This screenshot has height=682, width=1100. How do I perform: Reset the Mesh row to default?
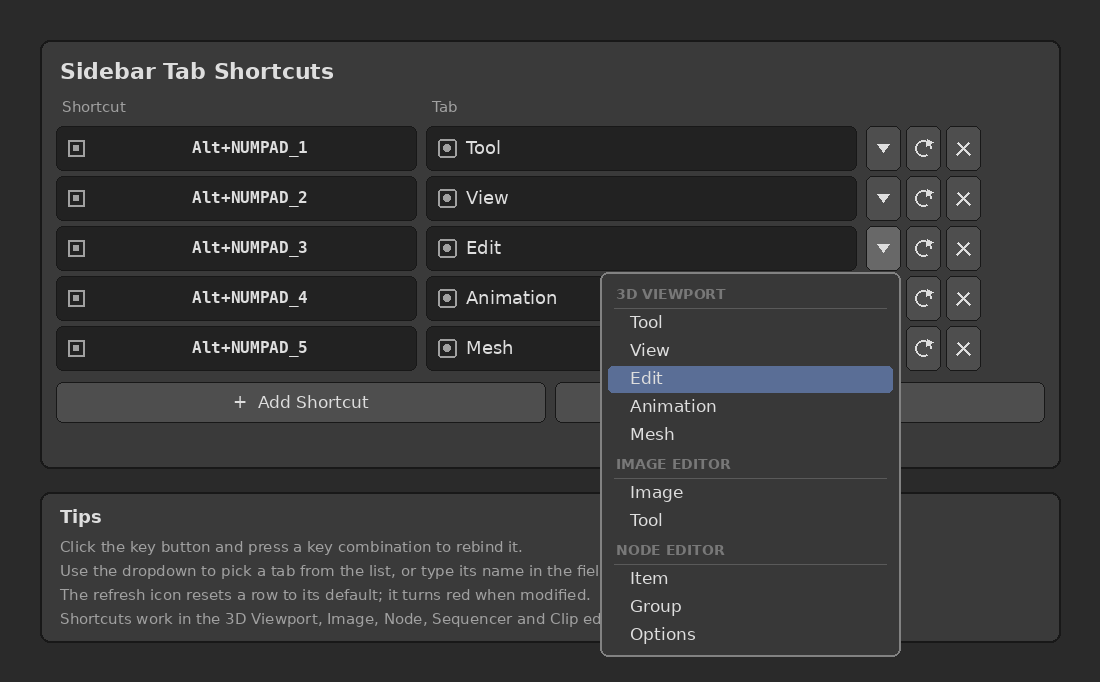[923, 348]
